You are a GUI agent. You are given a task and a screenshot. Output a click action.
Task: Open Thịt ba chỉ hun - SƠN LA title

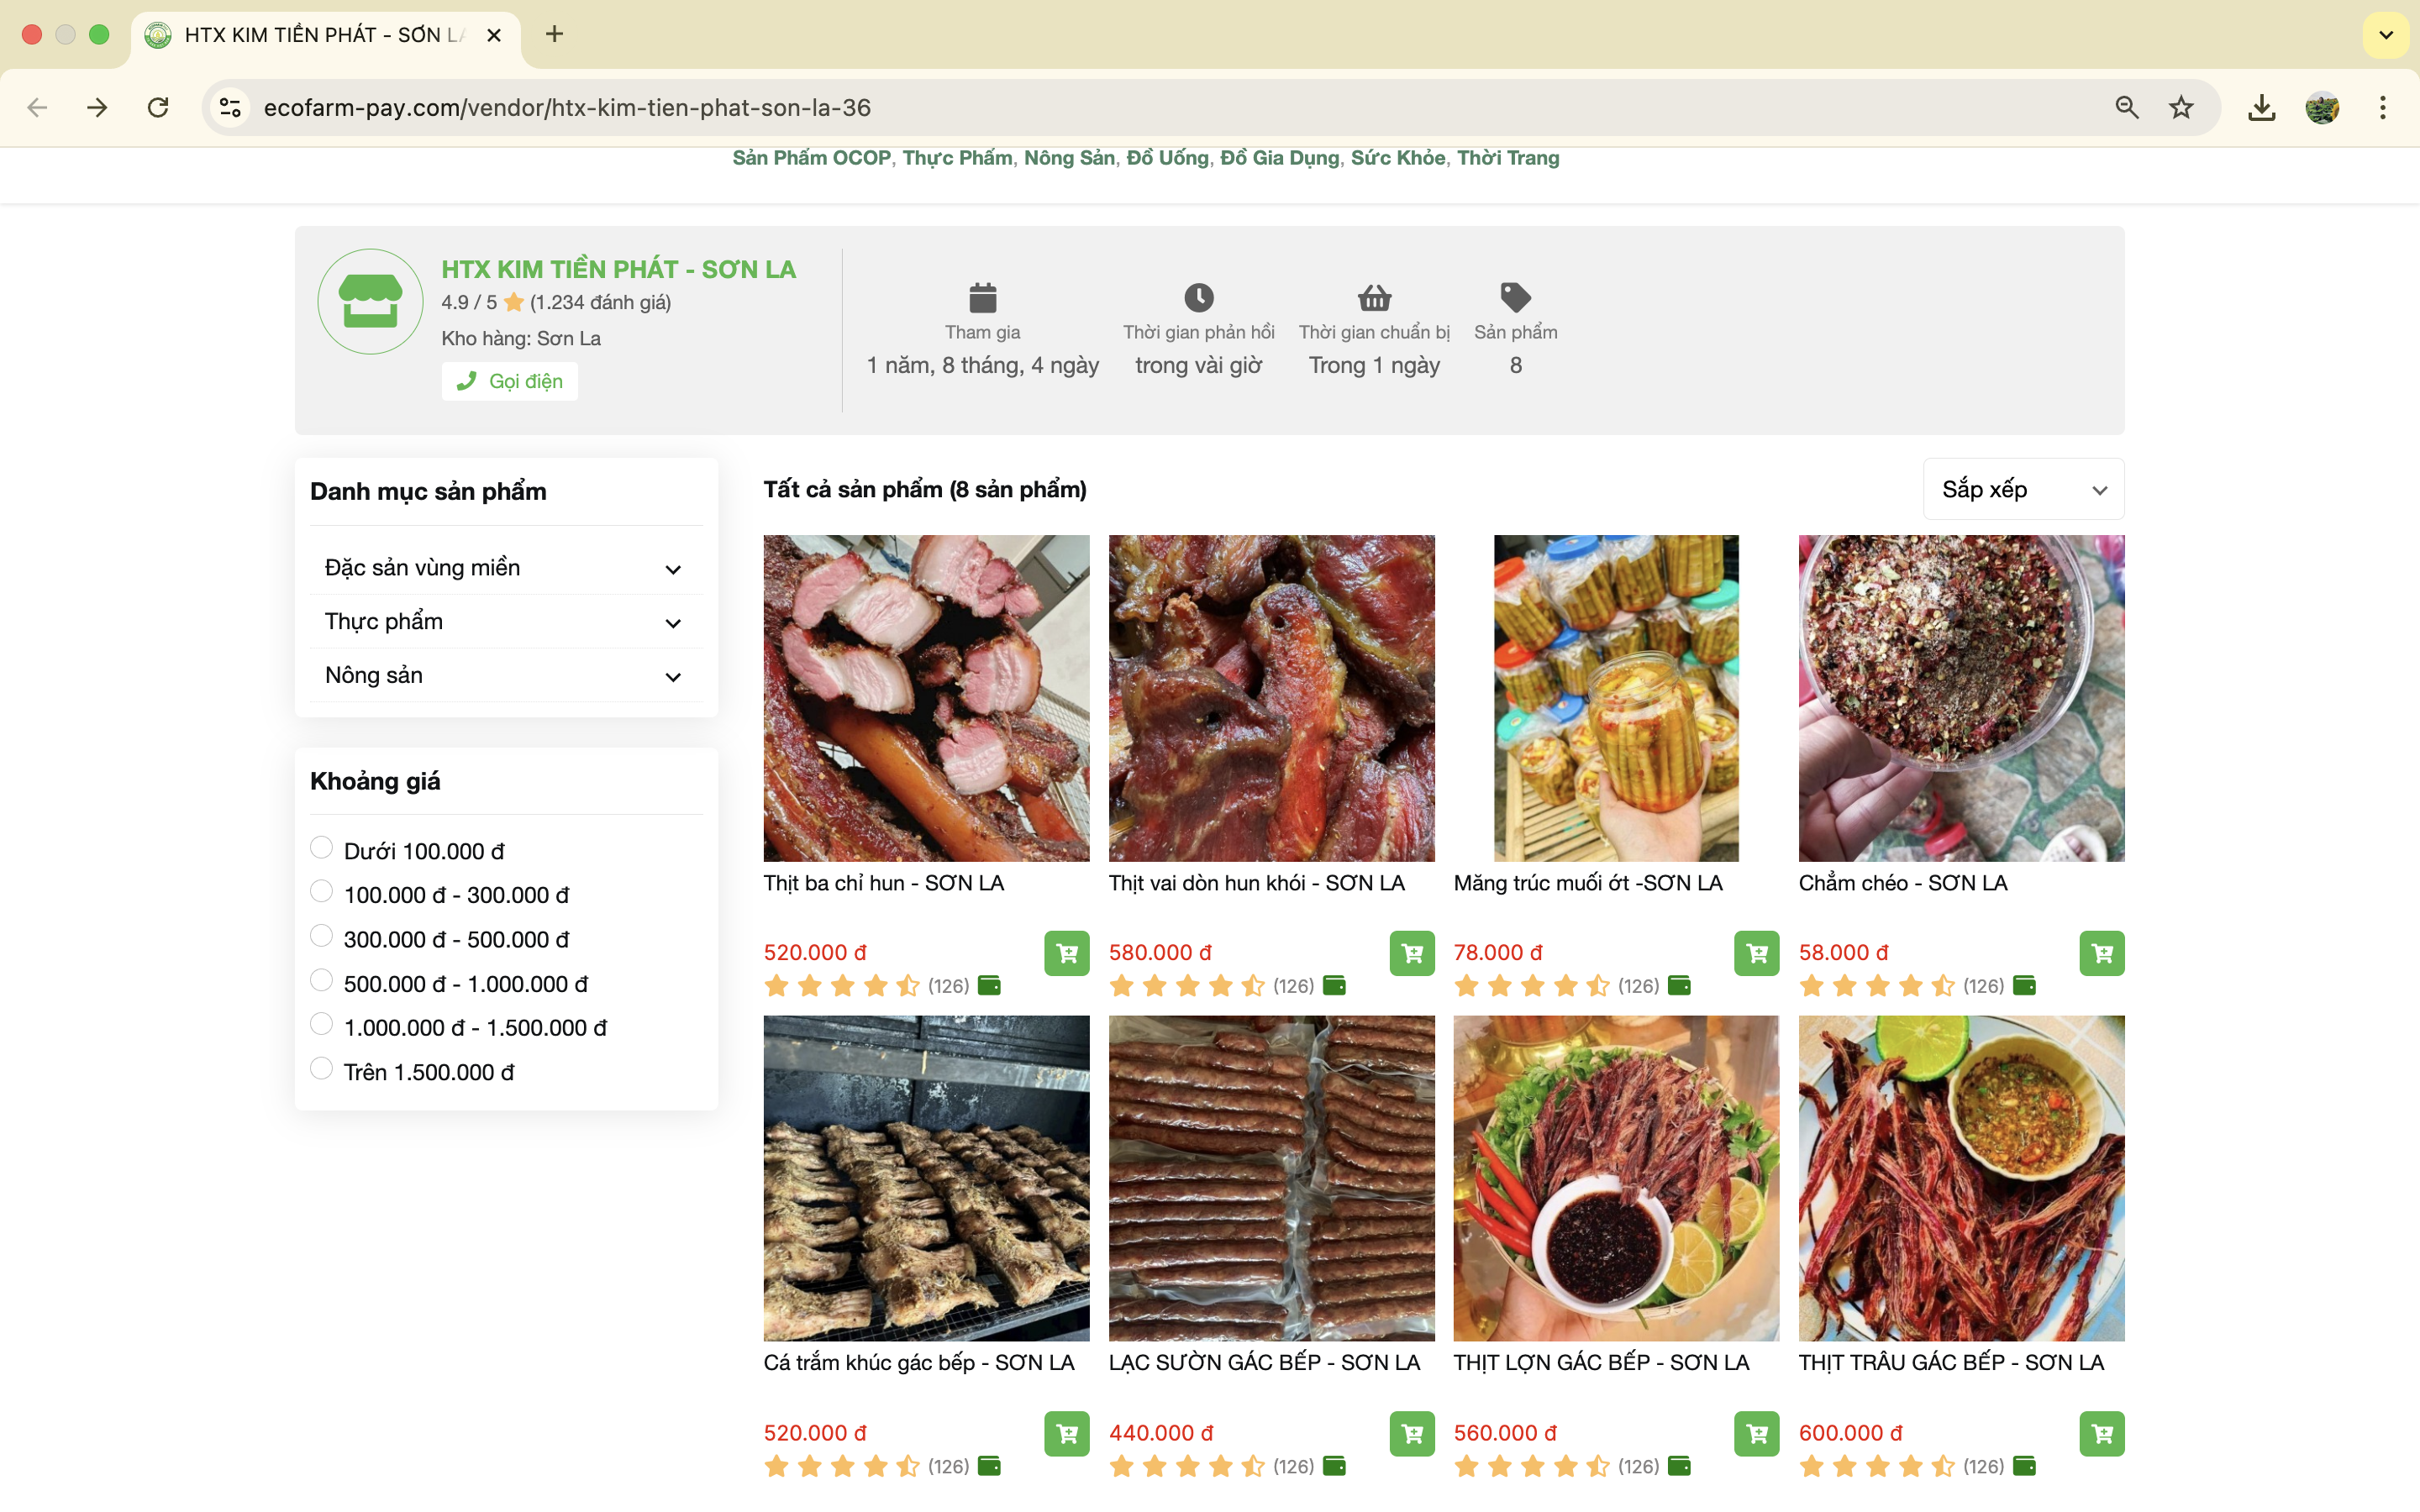884,883
